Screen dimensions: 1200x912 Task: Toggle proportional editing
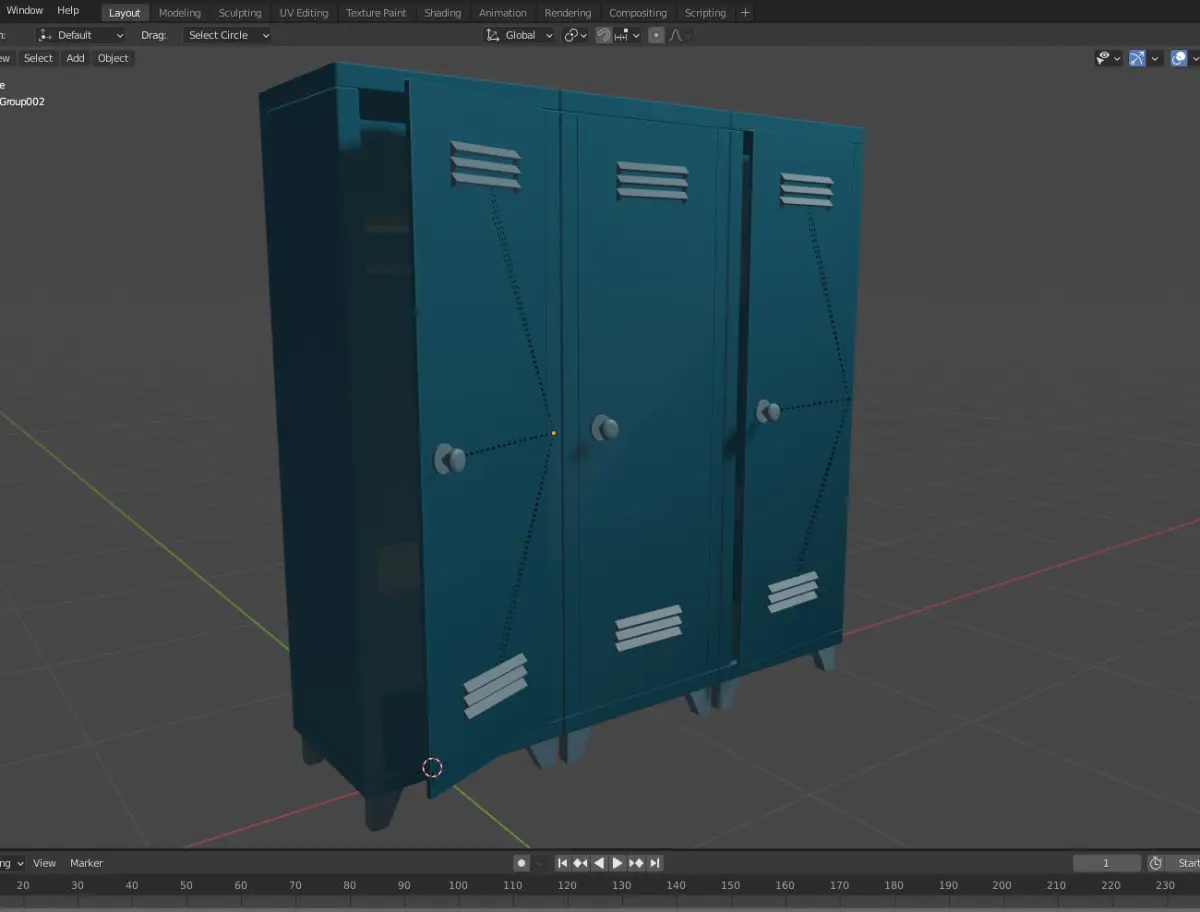click(x=656, y=35)
